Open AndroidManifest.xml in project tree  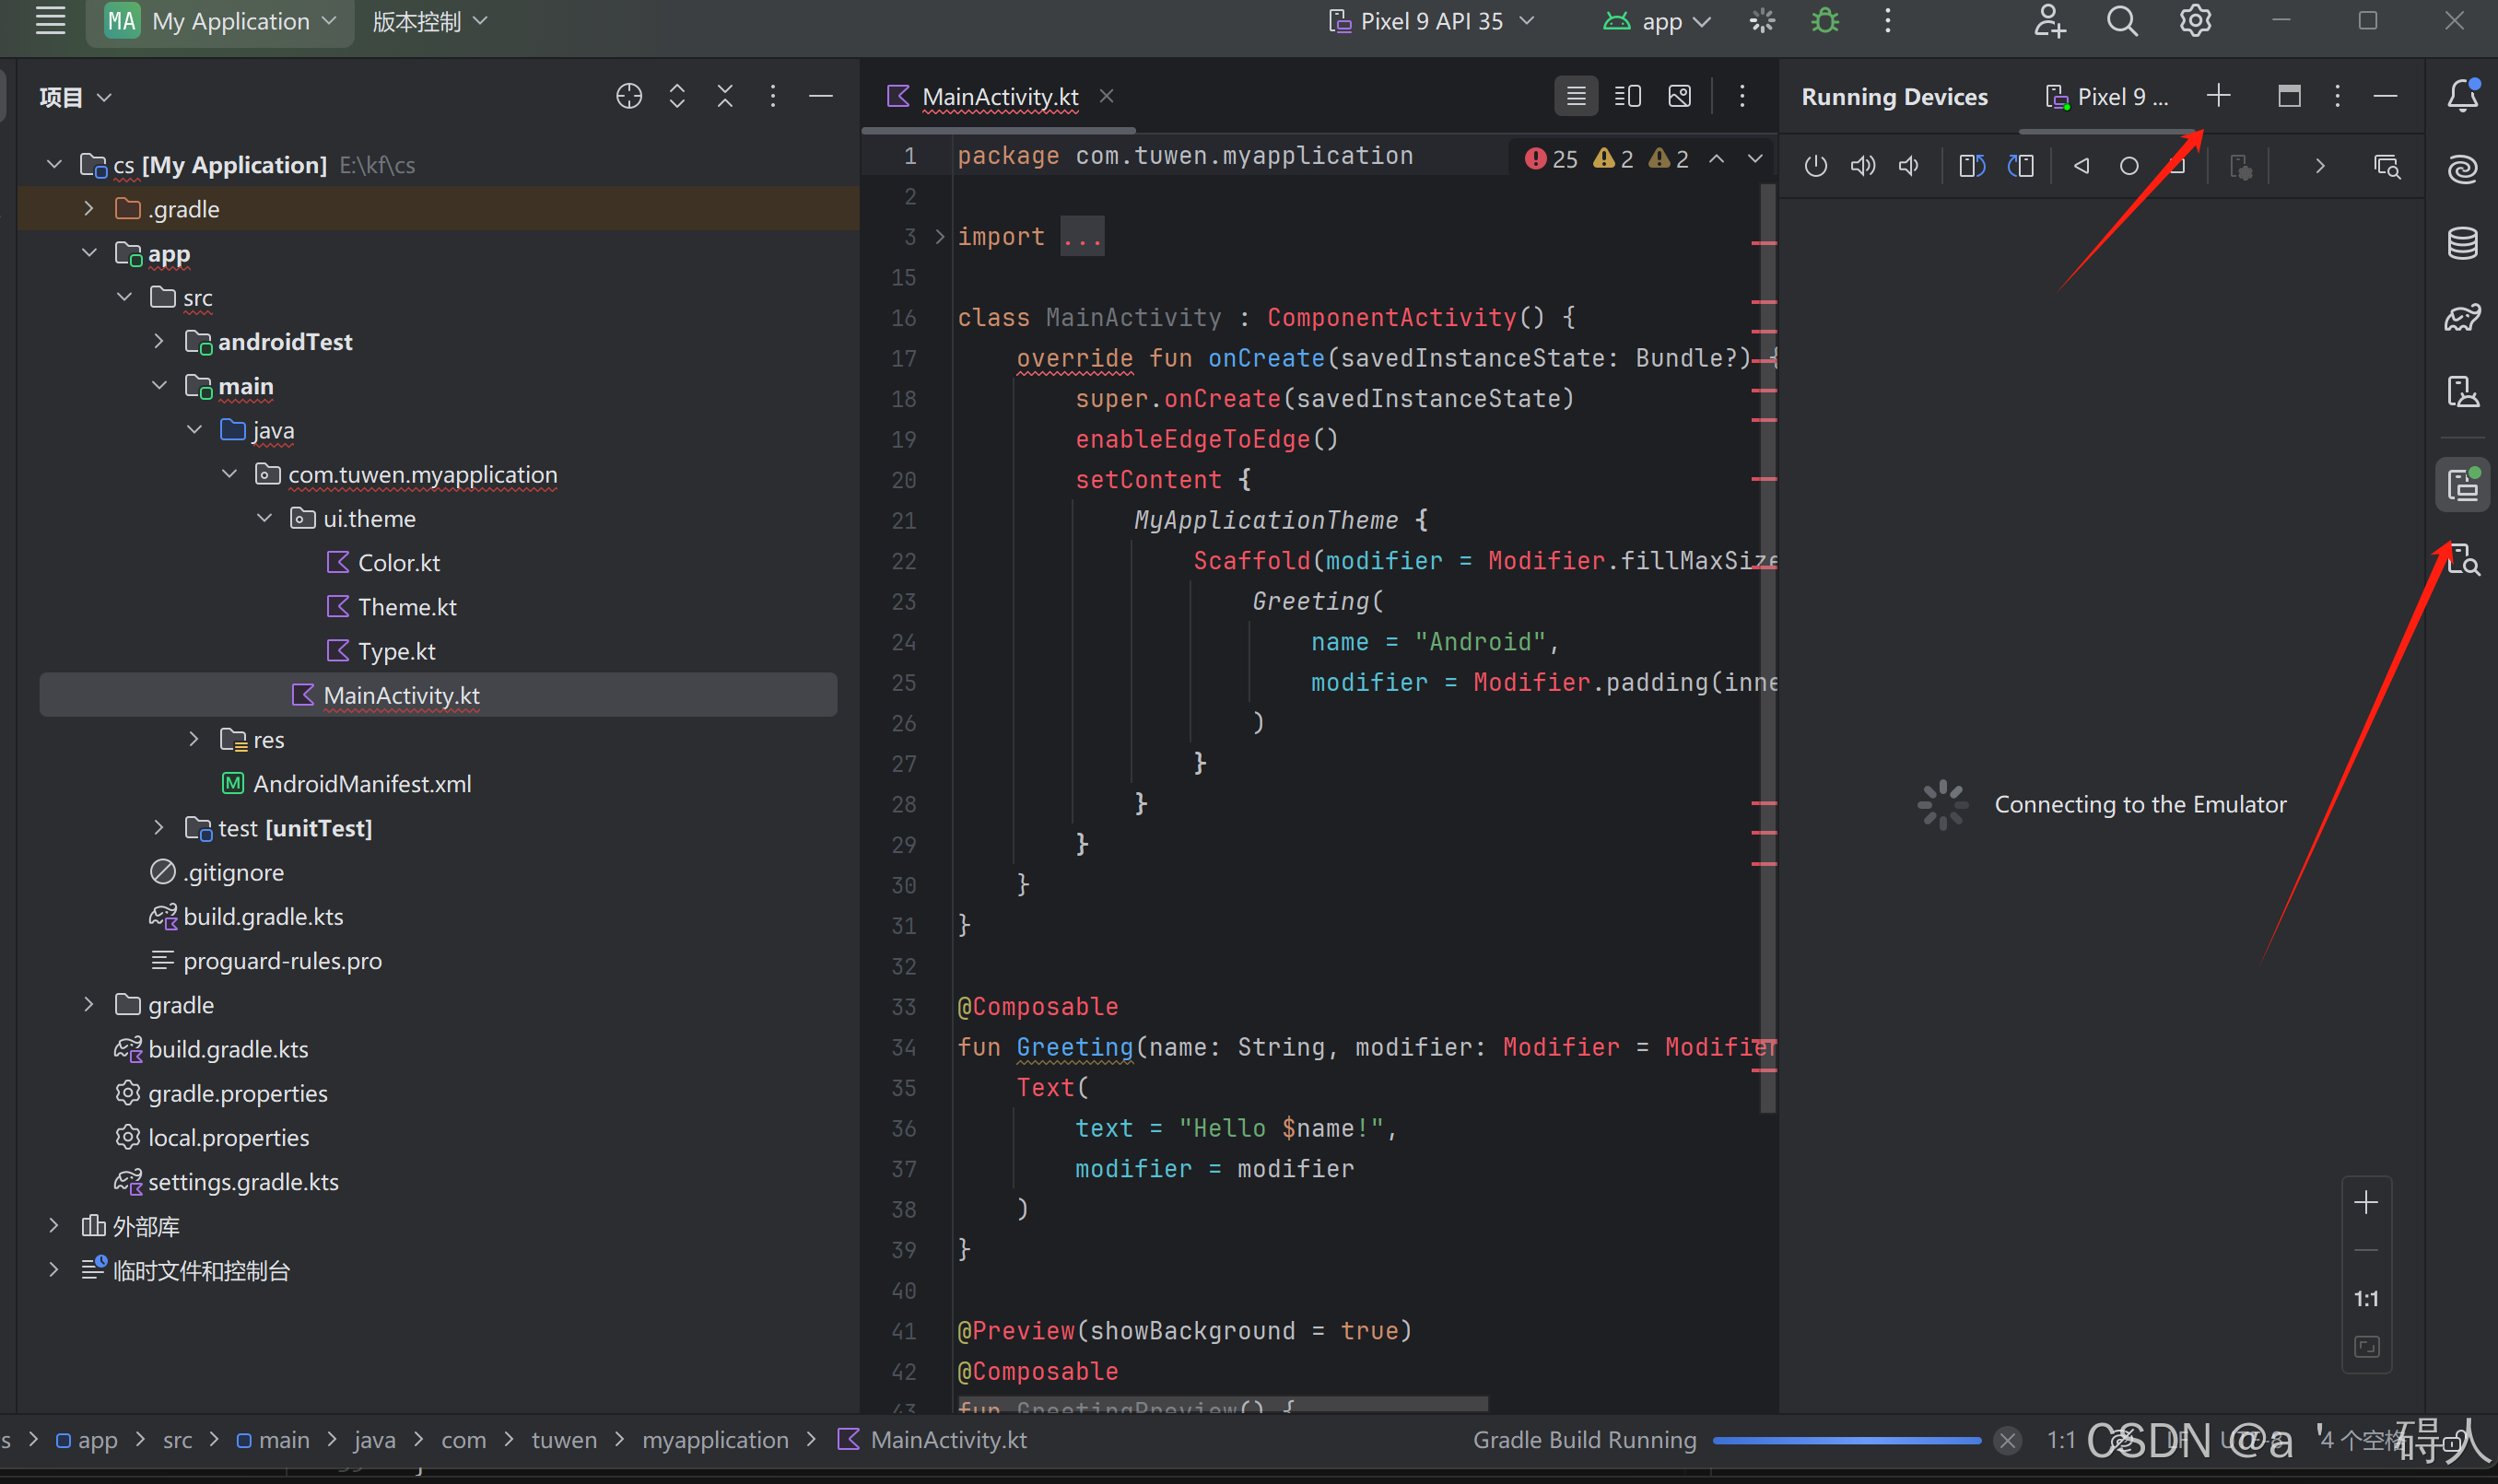[x=361, y=783]
